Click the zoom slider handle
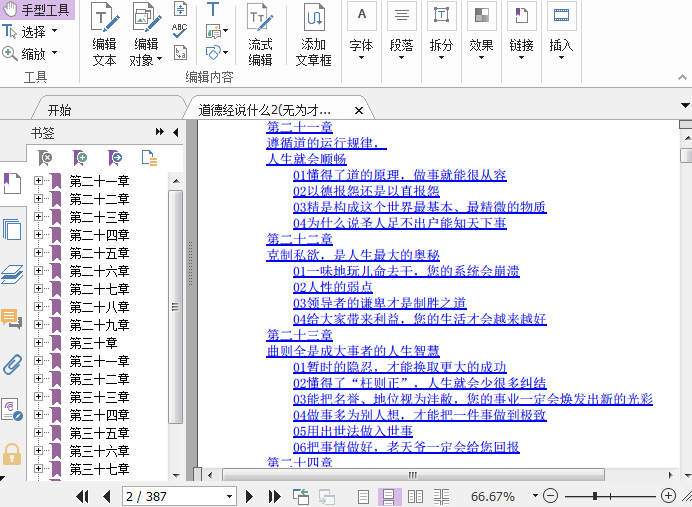 point(595,496)
